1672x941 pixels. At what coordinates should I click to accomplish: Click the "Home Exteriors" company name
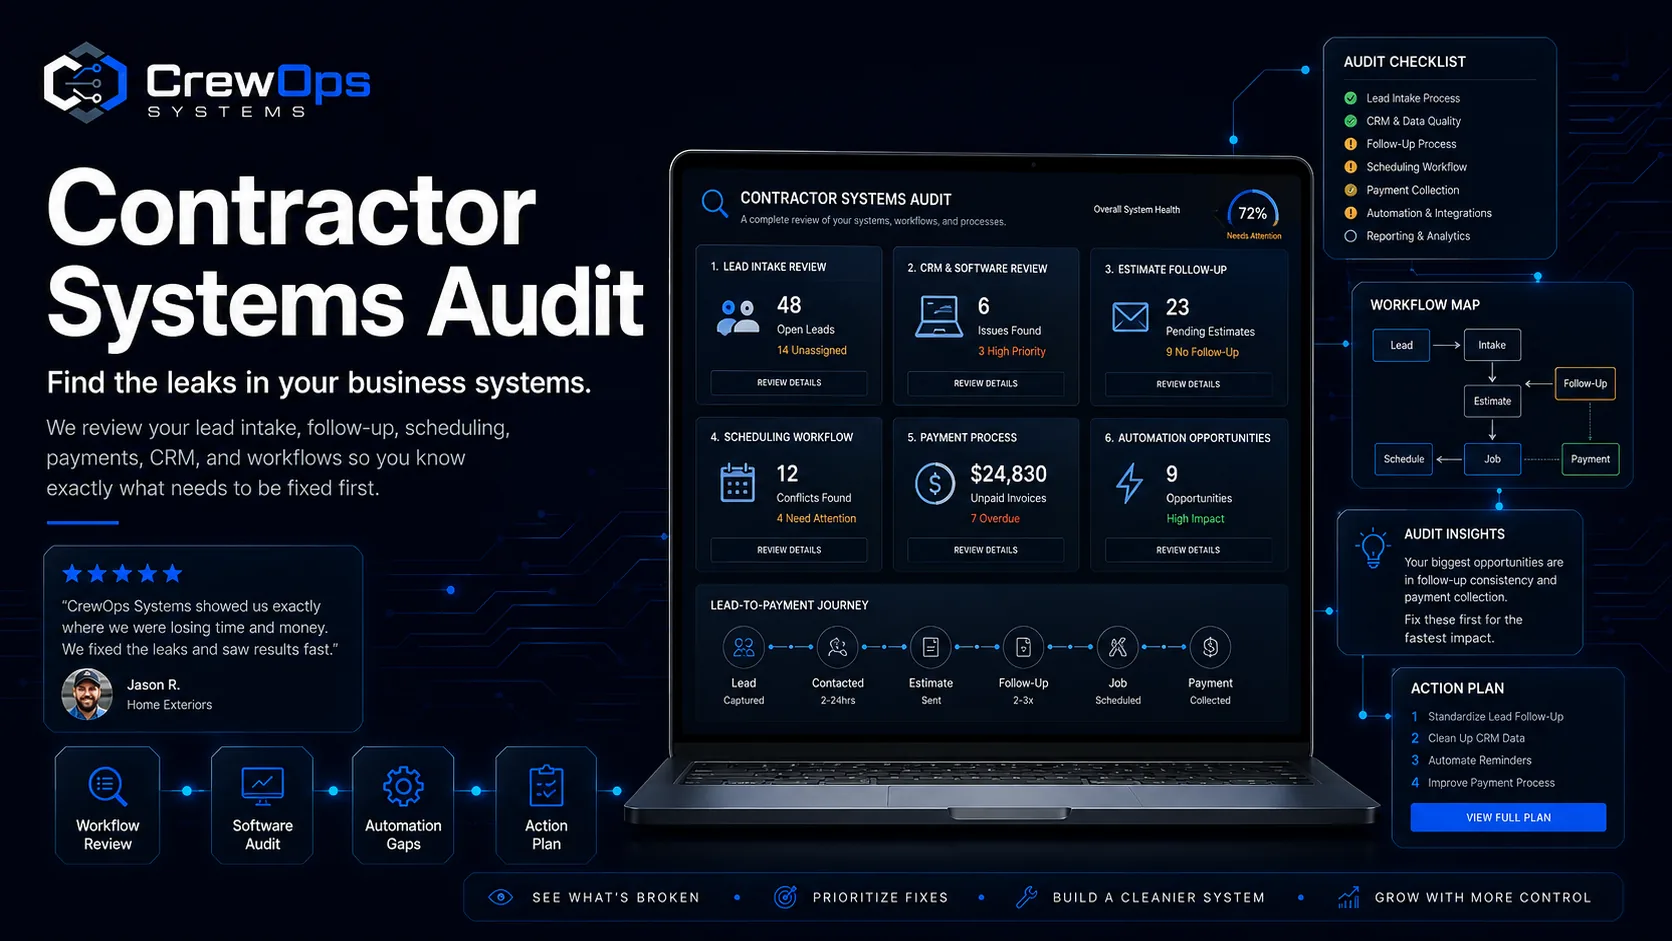(169, 705)
